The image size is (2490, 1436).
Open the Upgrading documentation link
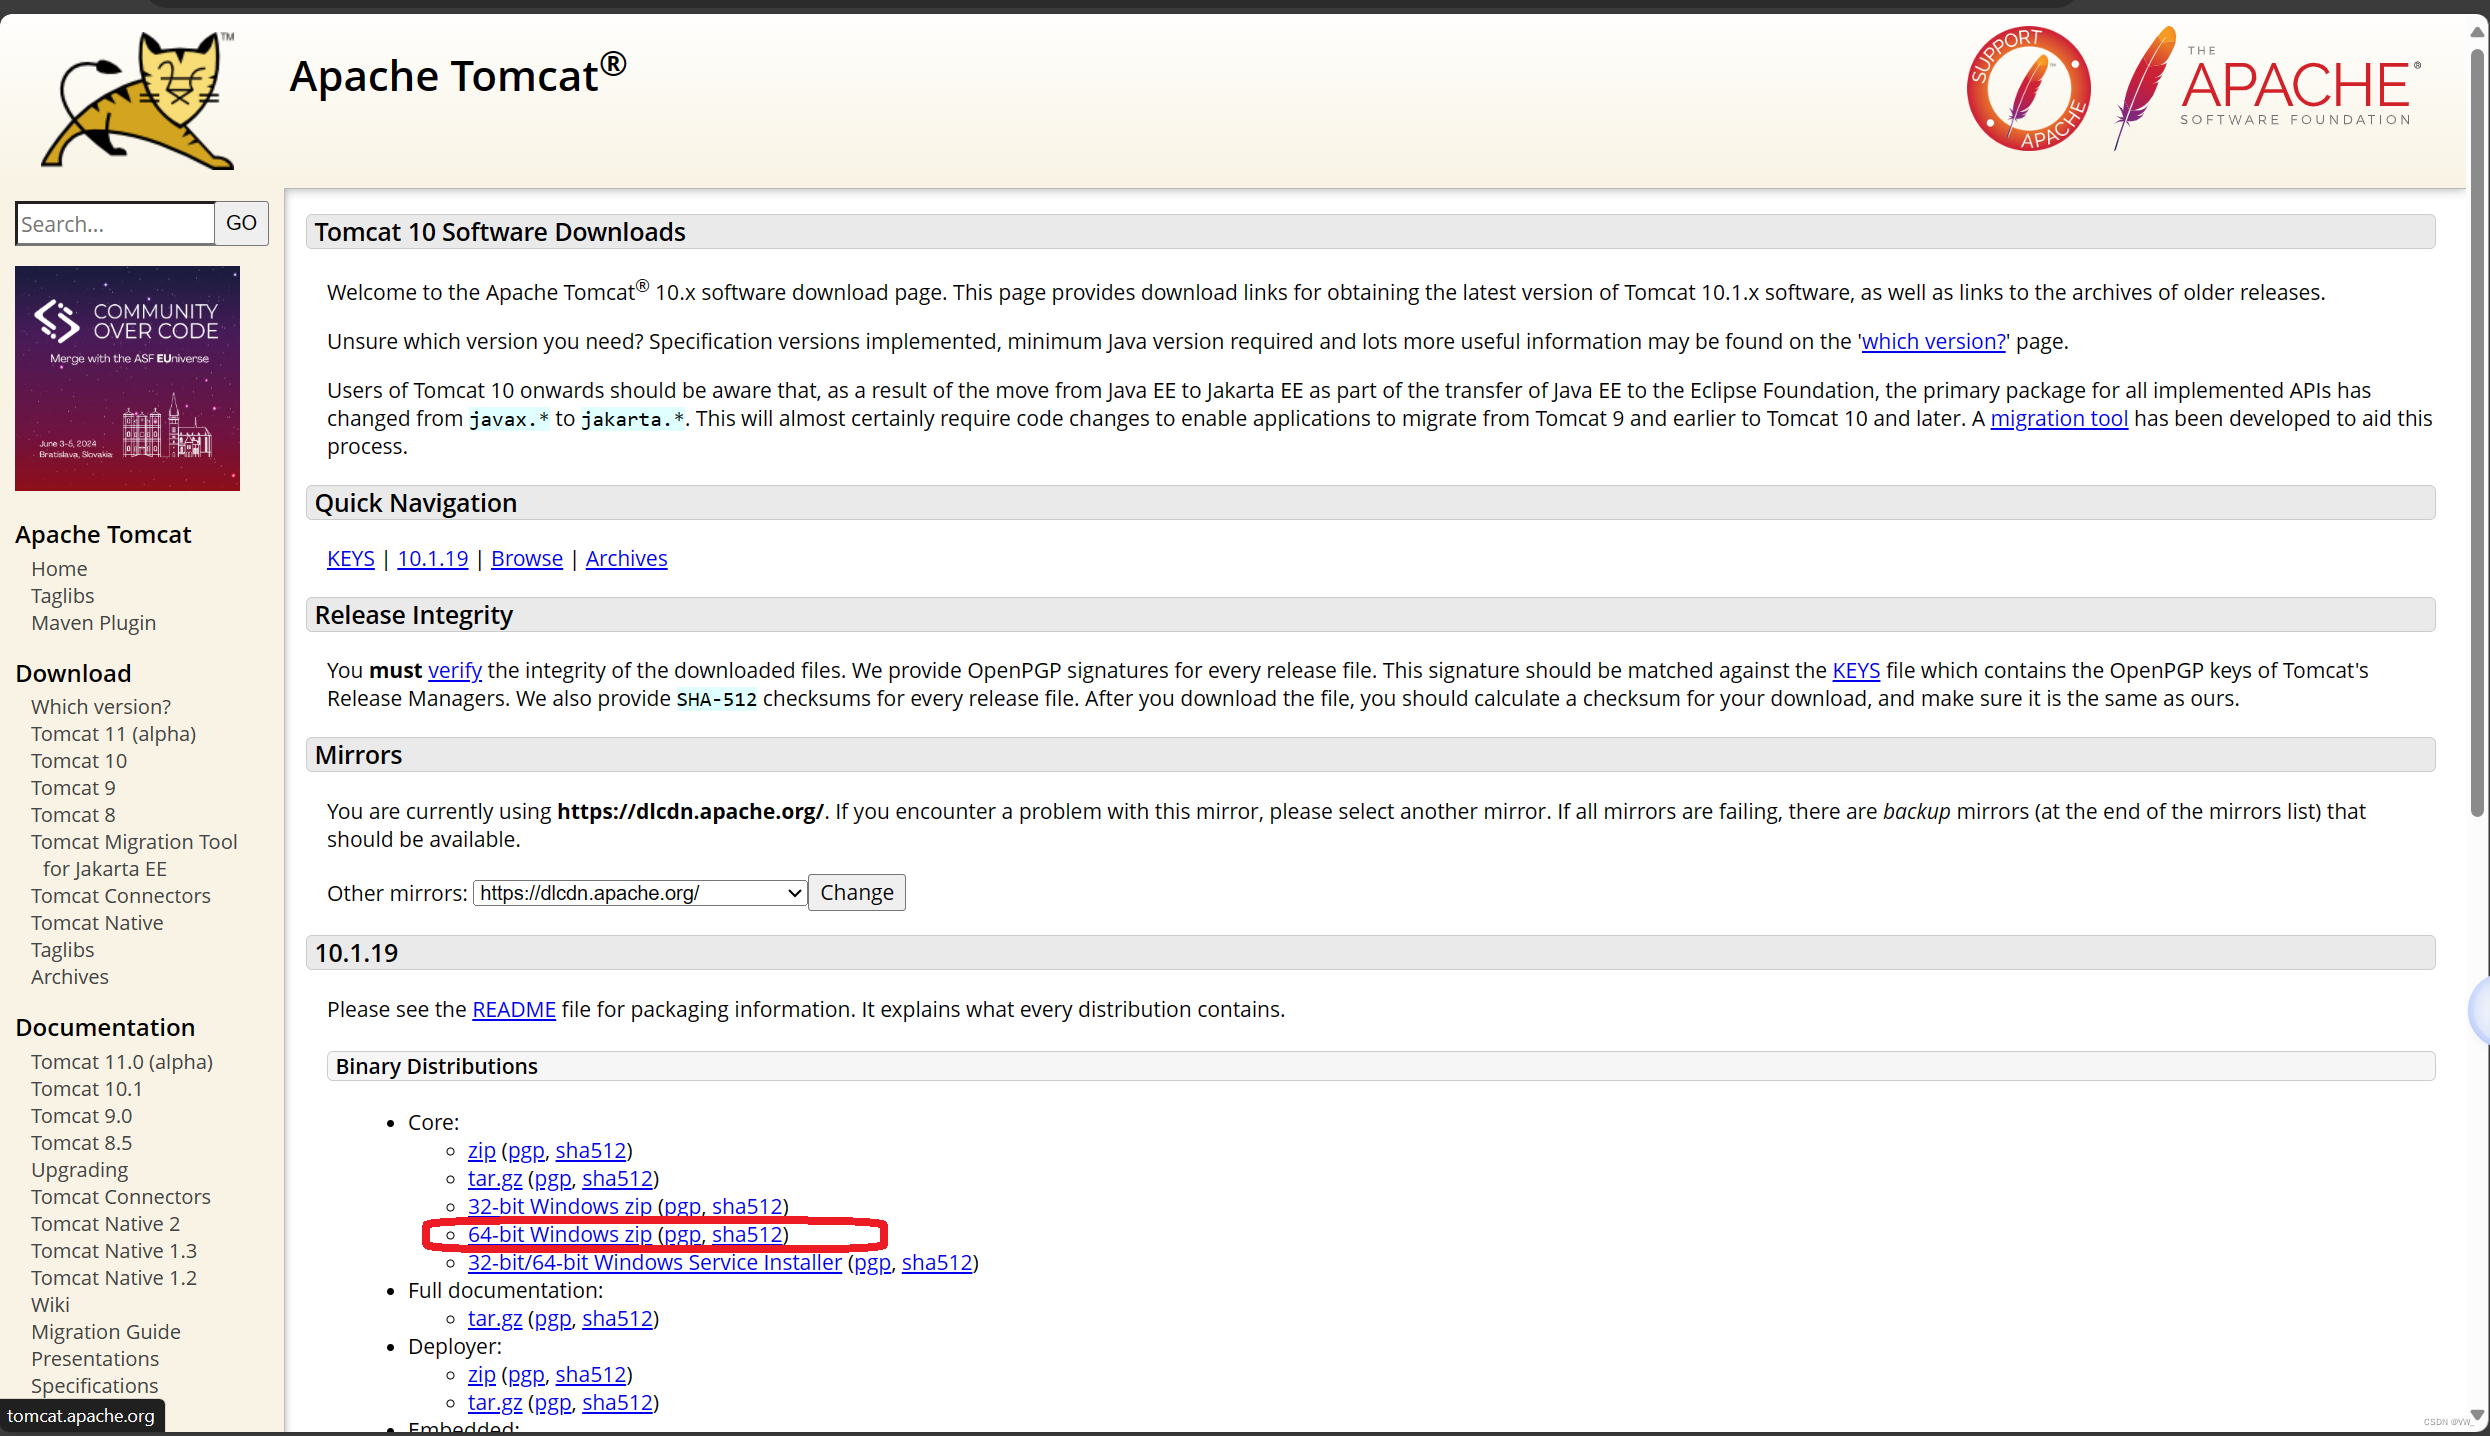pyautogui.click(x=80, y=1170)
